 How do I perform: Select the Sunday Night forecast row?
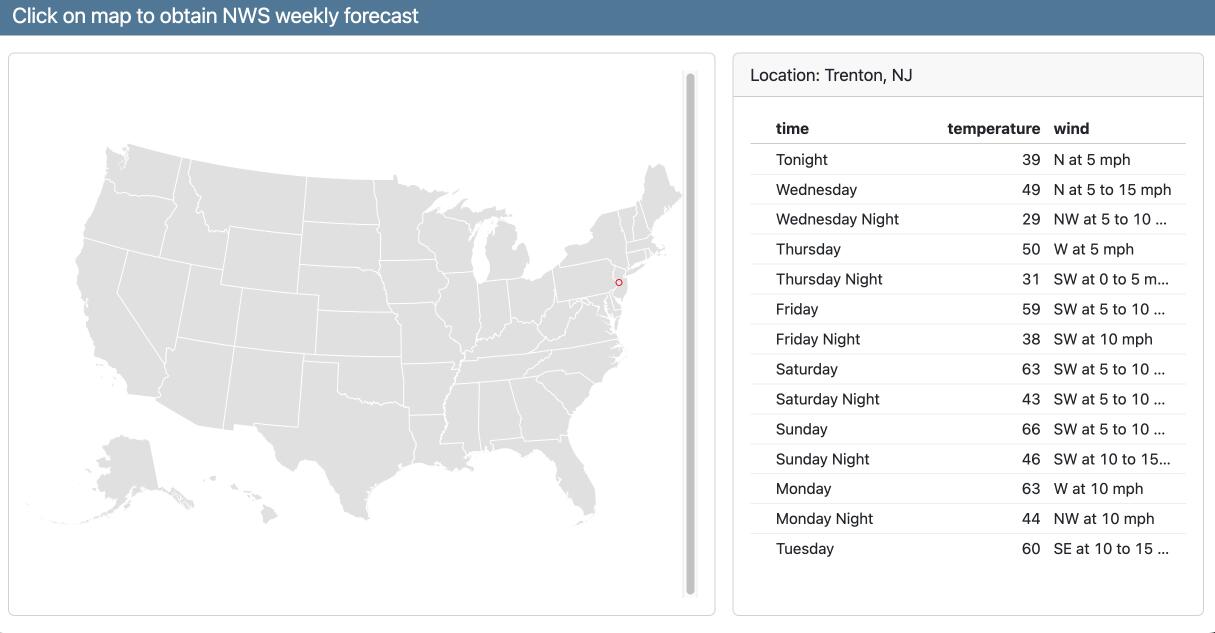pos(967,460)
